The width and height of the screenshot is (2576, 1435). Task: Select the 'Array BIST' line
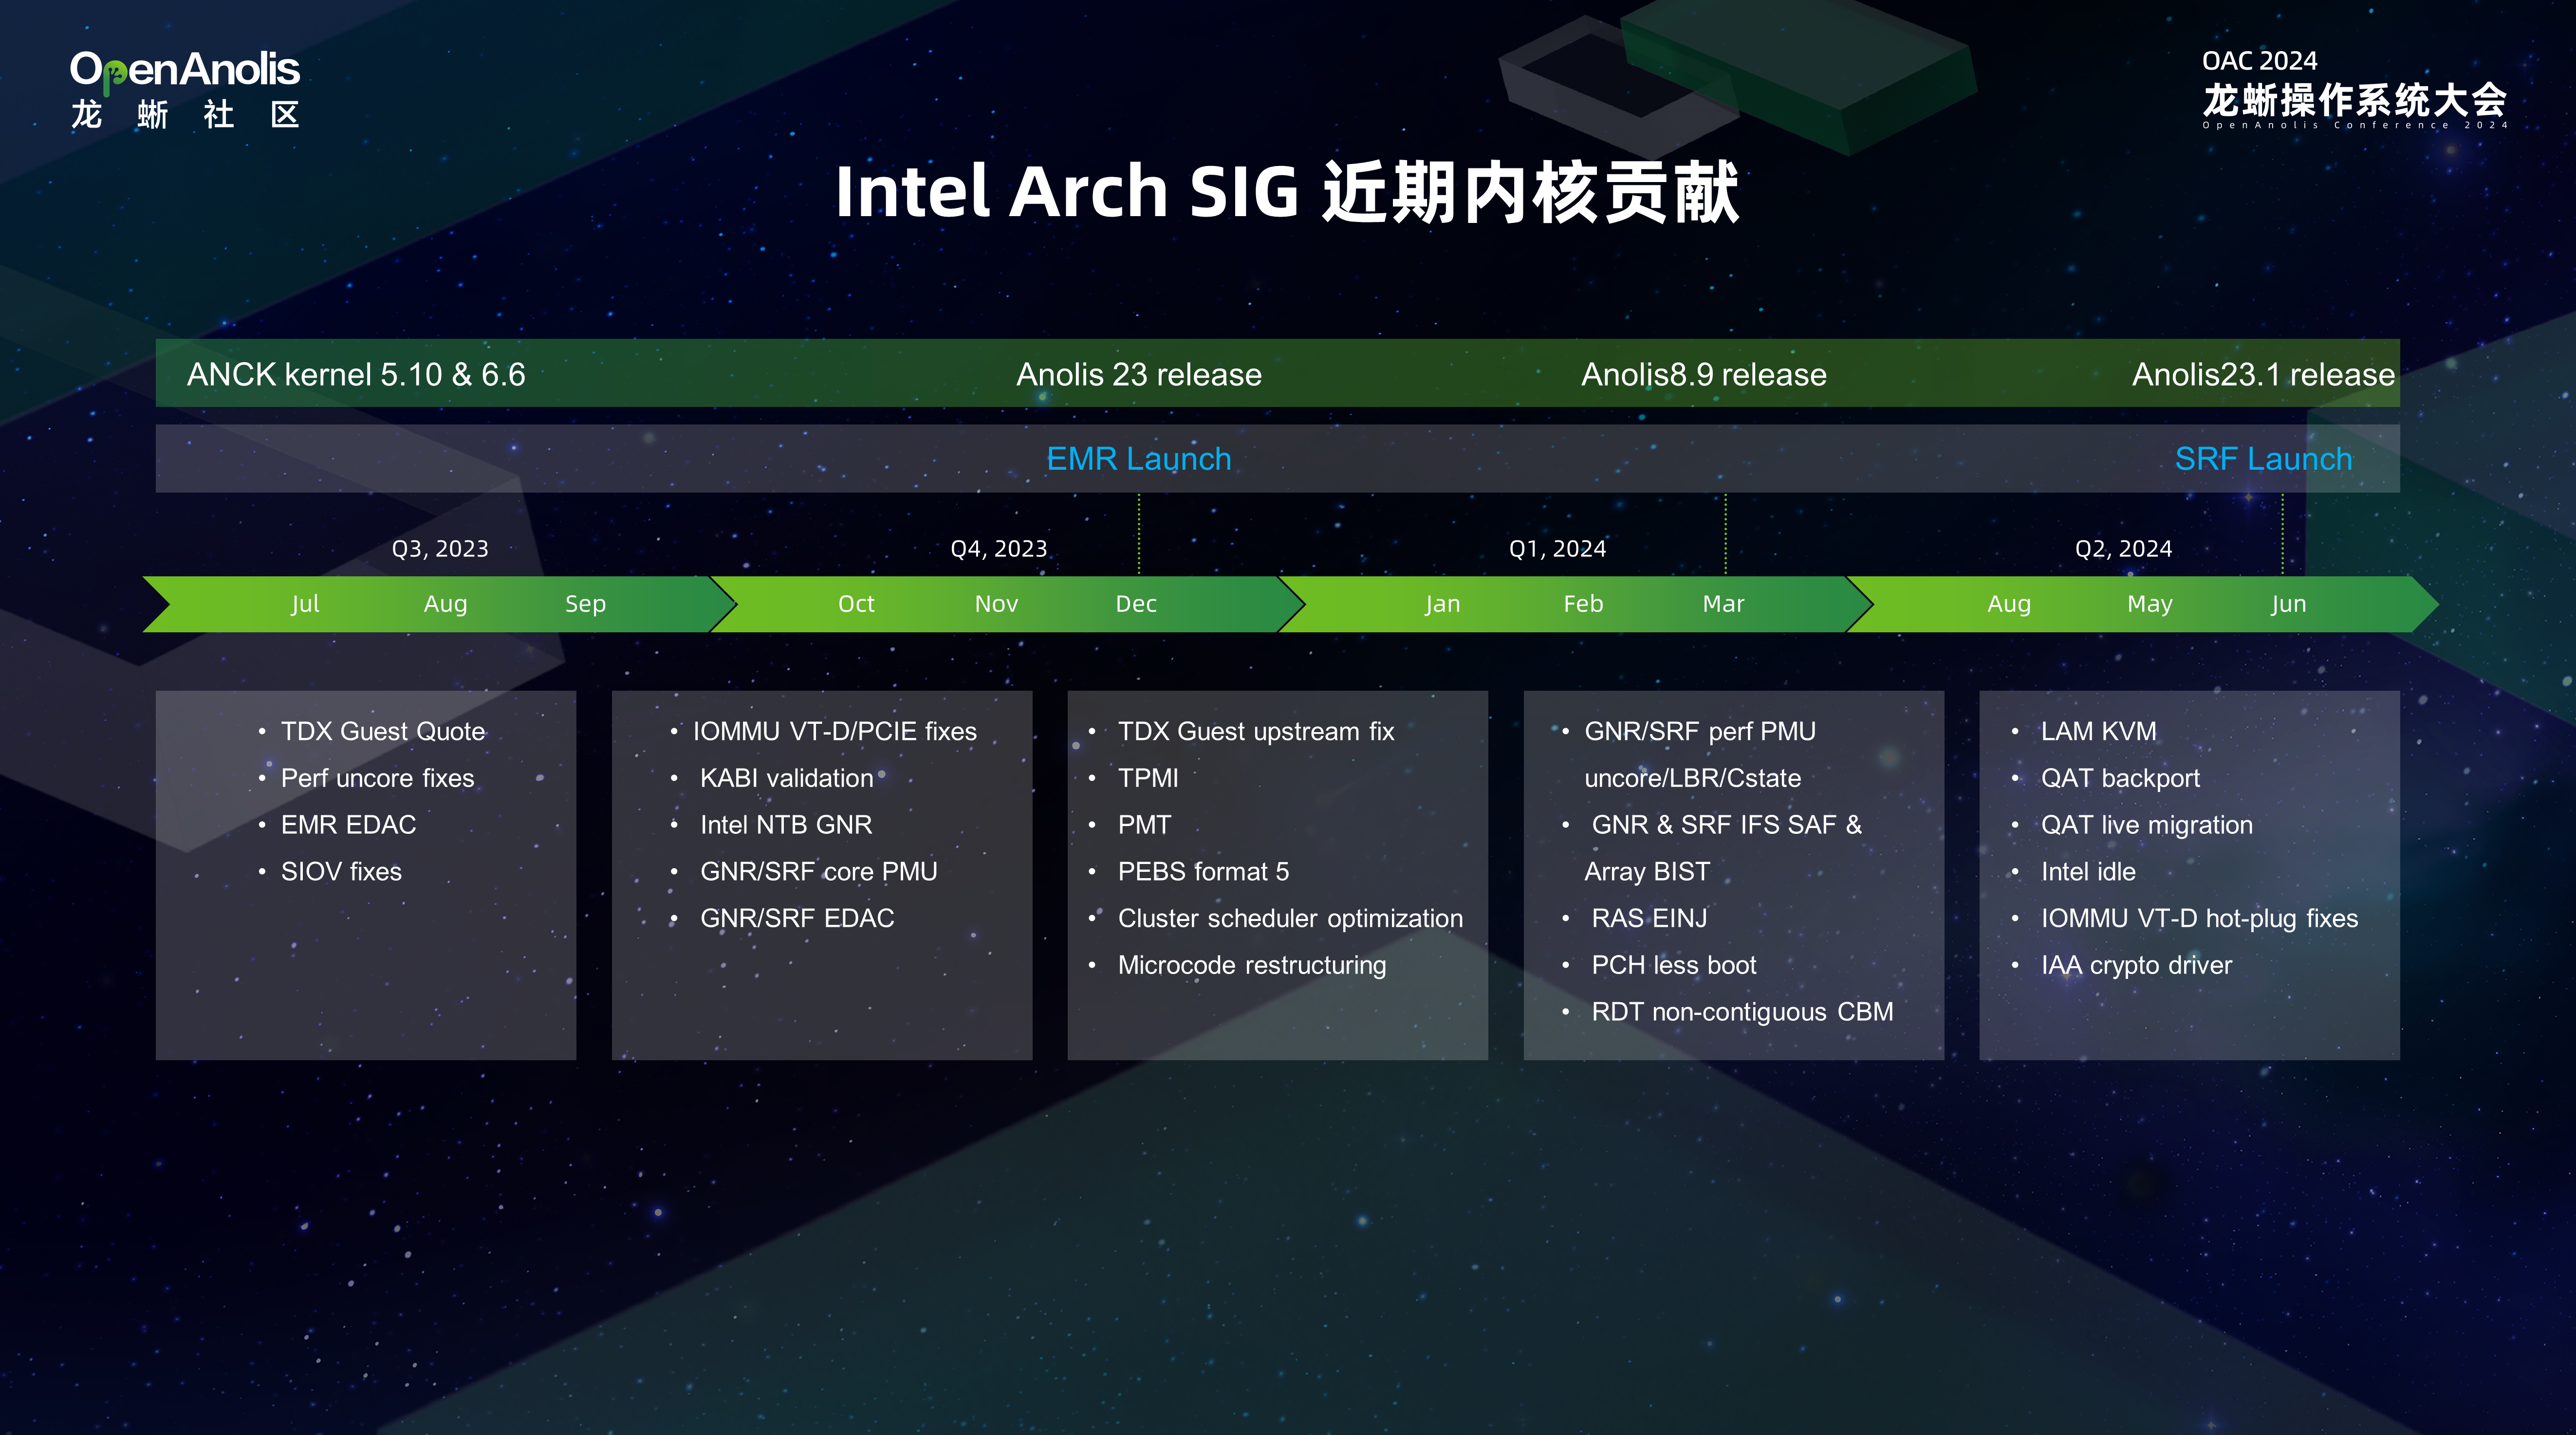tap(1647, 872)
